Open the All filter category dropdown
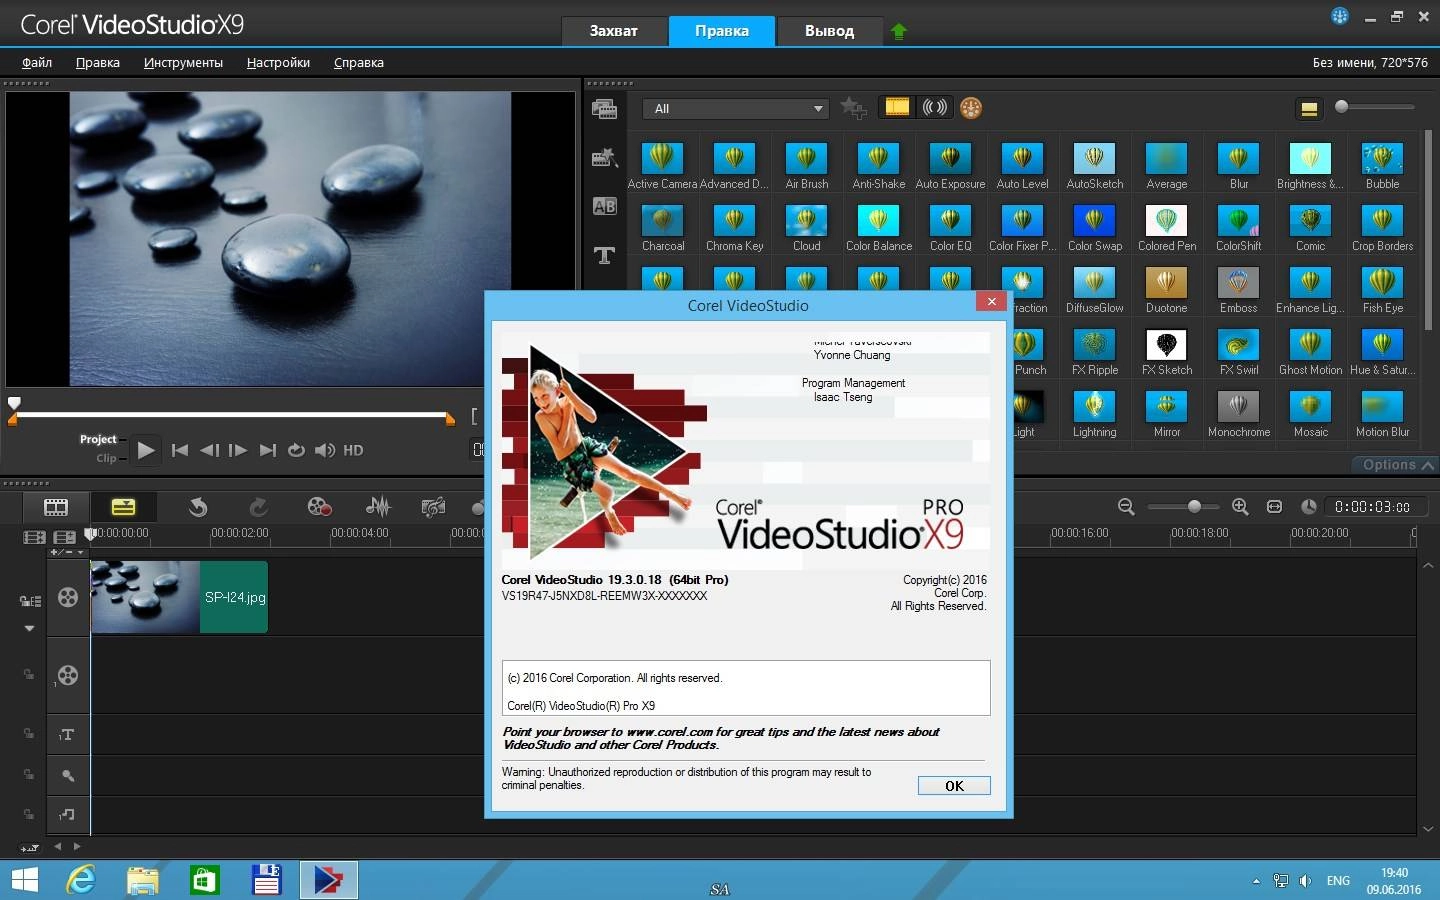1440x900 pixels. pyautogui.click(x=736, y=109)
